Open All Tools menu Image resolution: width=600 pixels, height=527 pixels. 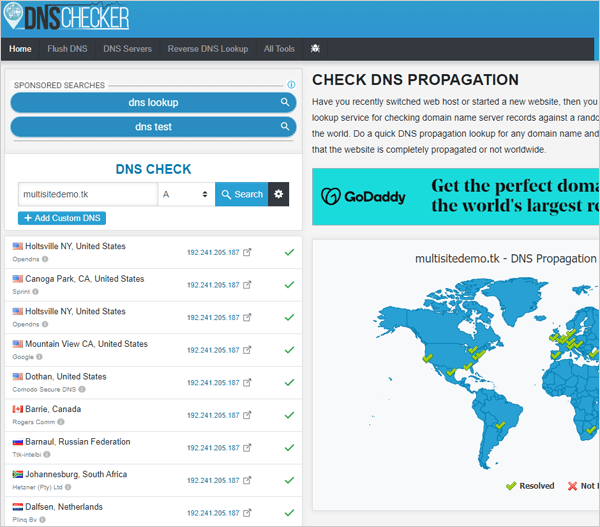279,49
